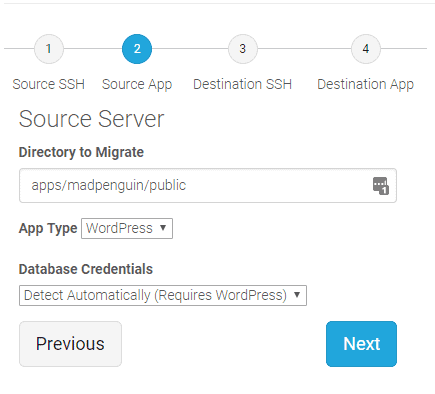Click the arrow on App Type select
Screen dimensions: 435x394
(163, 228)
